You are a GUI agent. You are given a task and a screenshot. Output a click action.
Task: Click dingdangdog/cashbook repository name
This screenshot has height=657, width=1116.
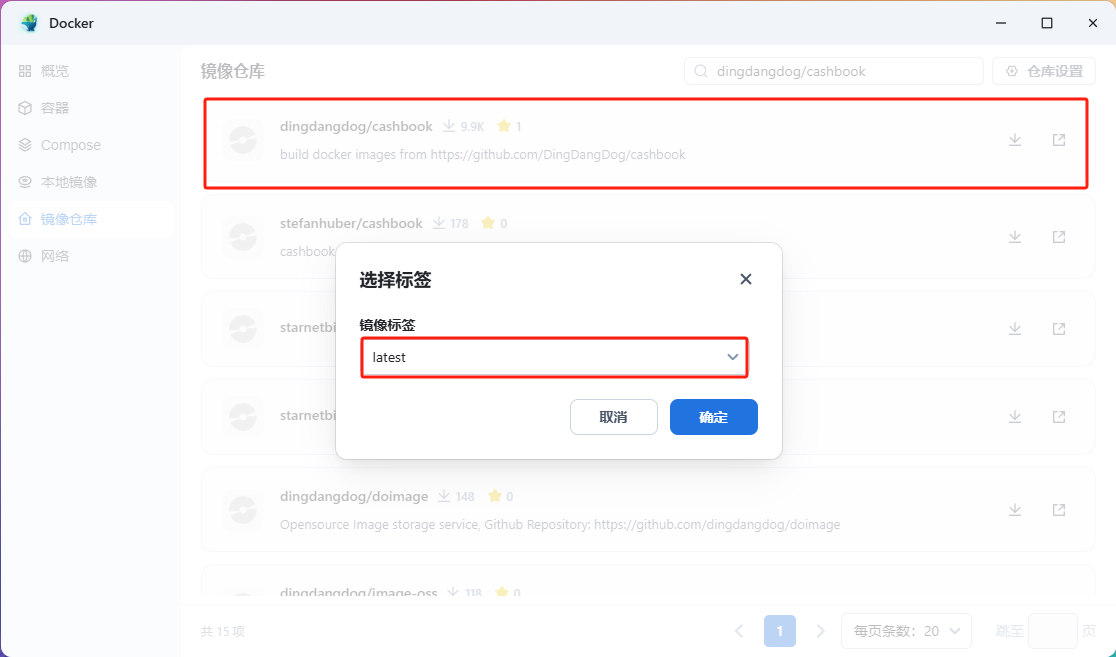point(356,126)
